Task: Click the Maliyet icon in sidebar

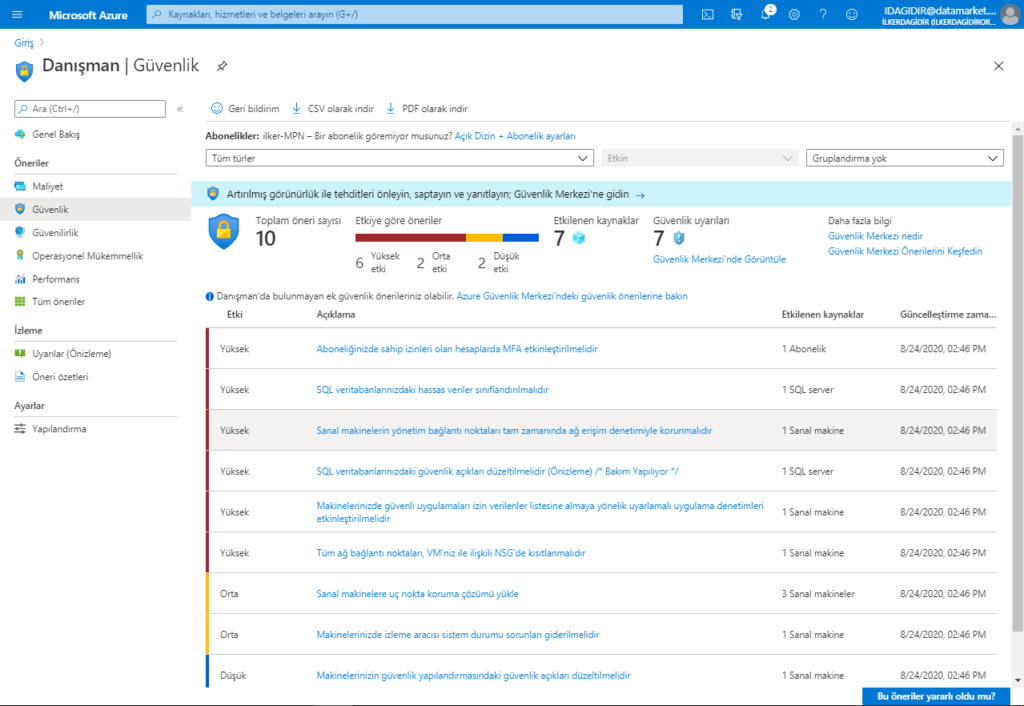Action: click(x=20, y=187)
